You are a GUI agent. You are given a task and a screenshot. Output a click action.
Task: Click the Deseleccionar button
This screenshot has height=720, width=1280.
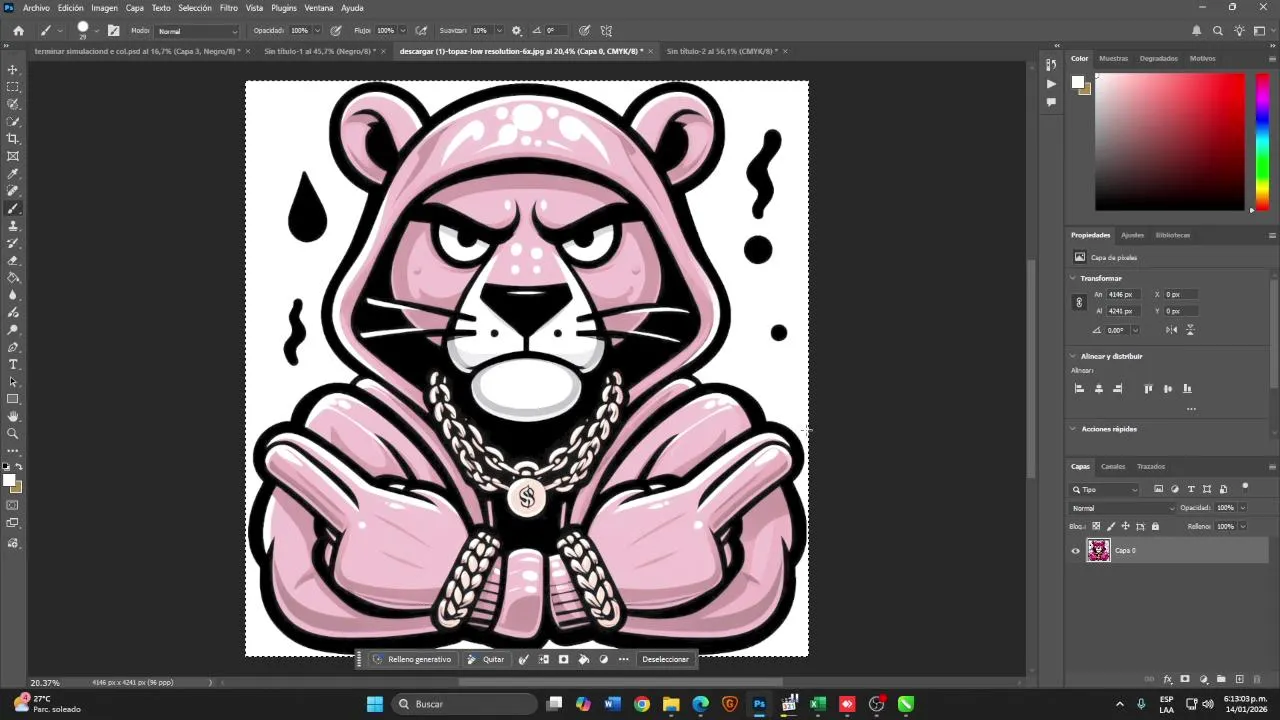pyautogui.click(x=665, y=659)
